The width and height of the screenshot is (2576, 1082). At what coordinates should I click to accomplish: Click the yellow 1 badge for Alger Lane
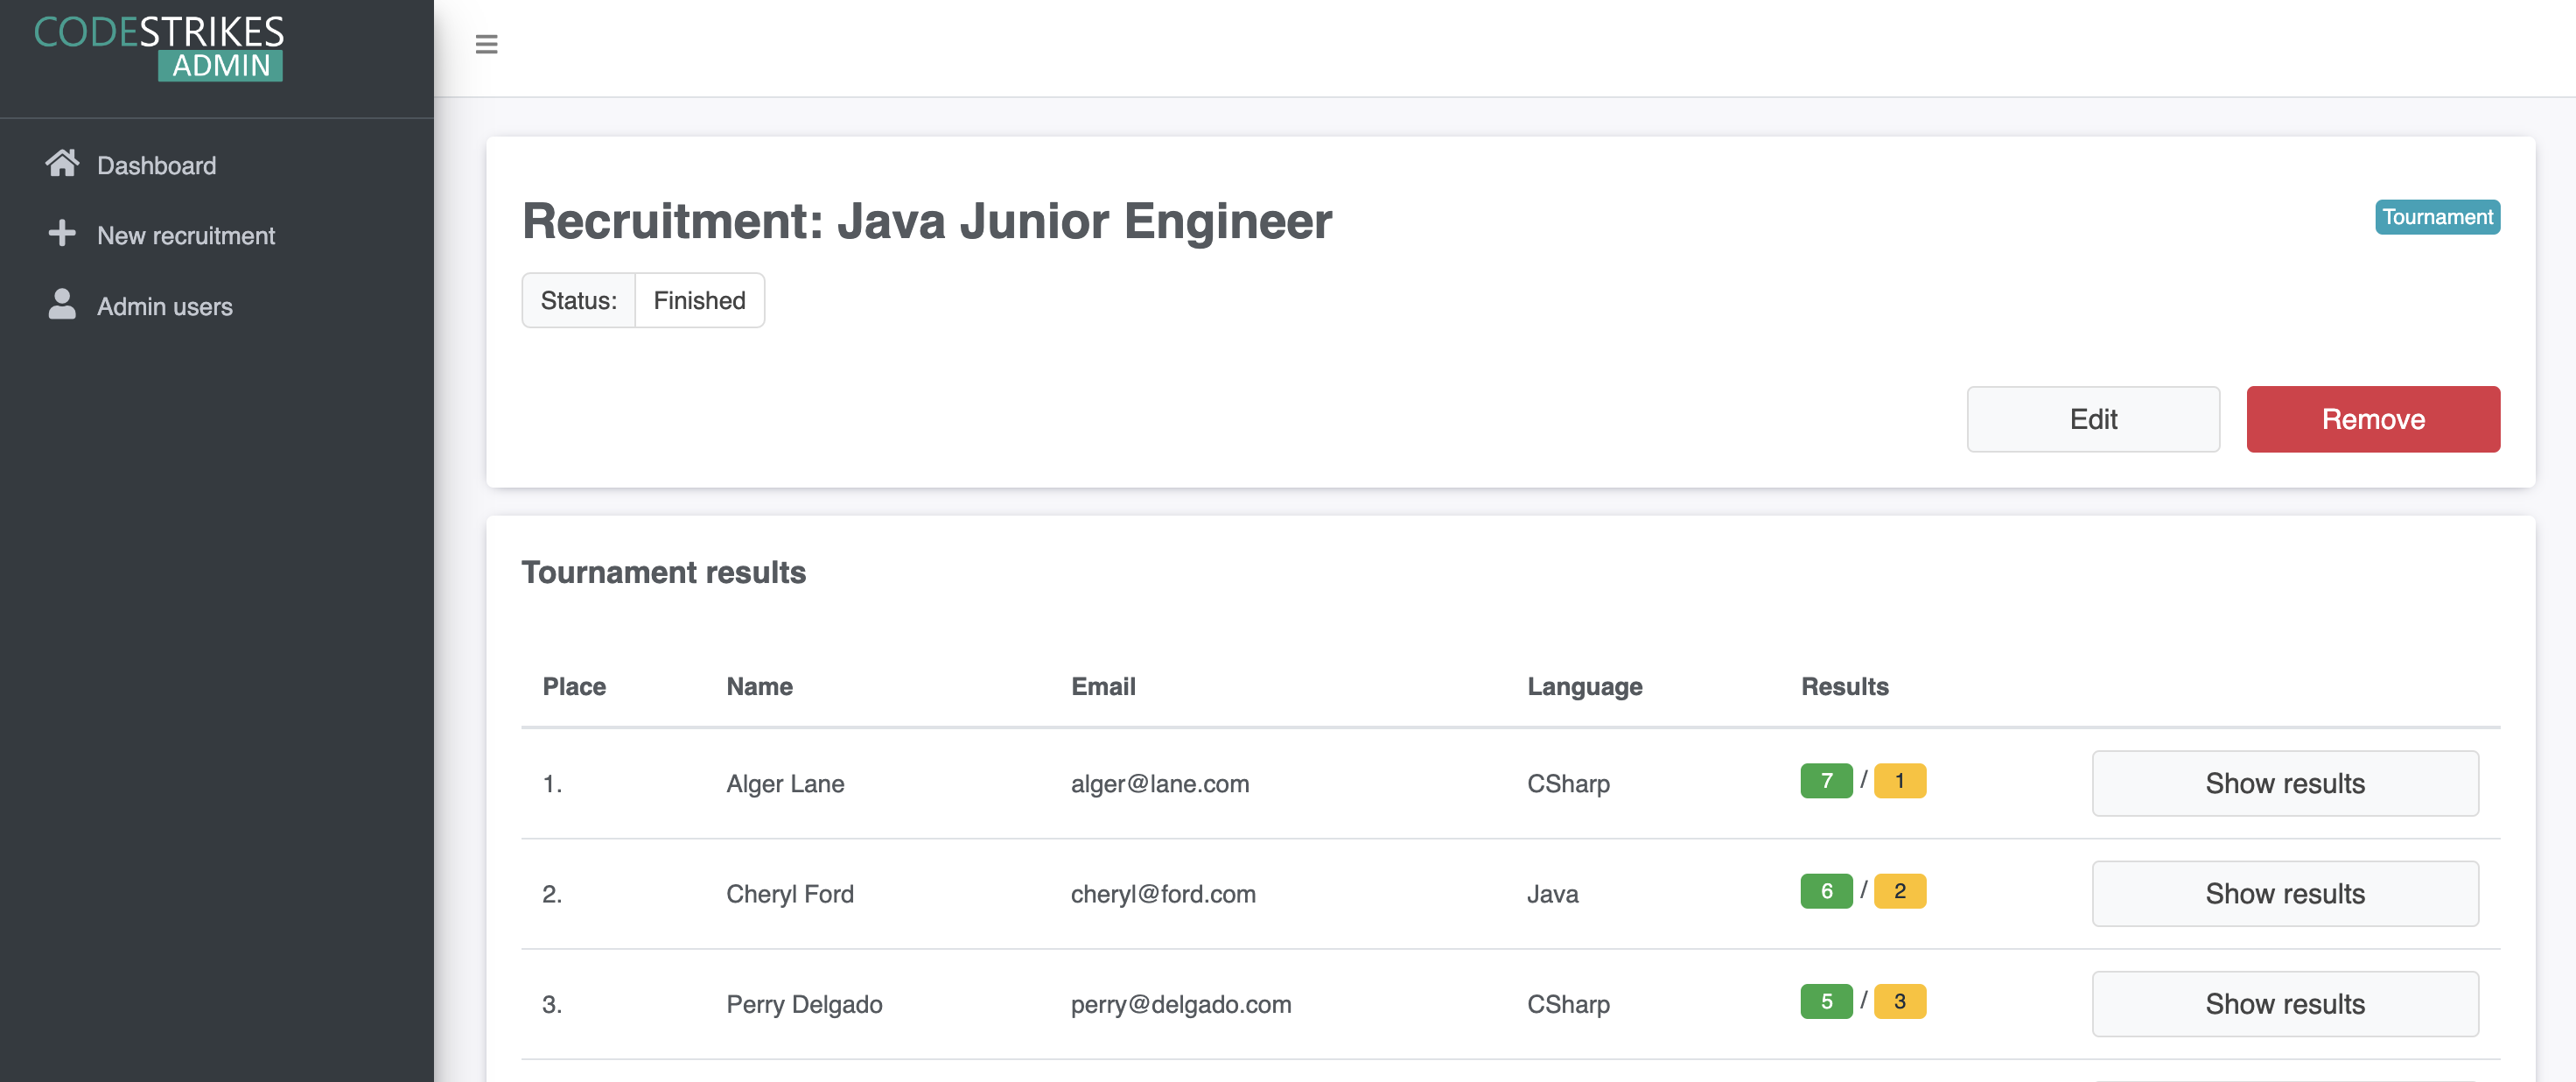pos(1899,780)
